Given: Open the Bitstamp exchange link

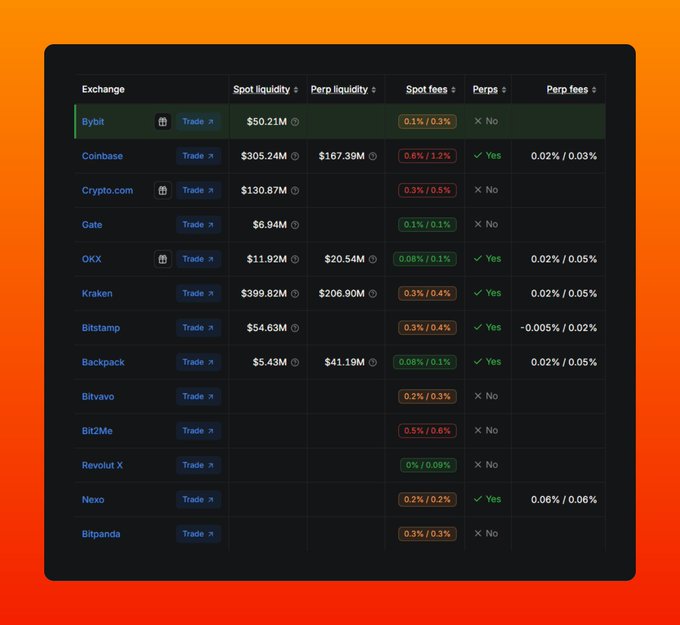Looking at the screenshot, I should tap(101, 328).
